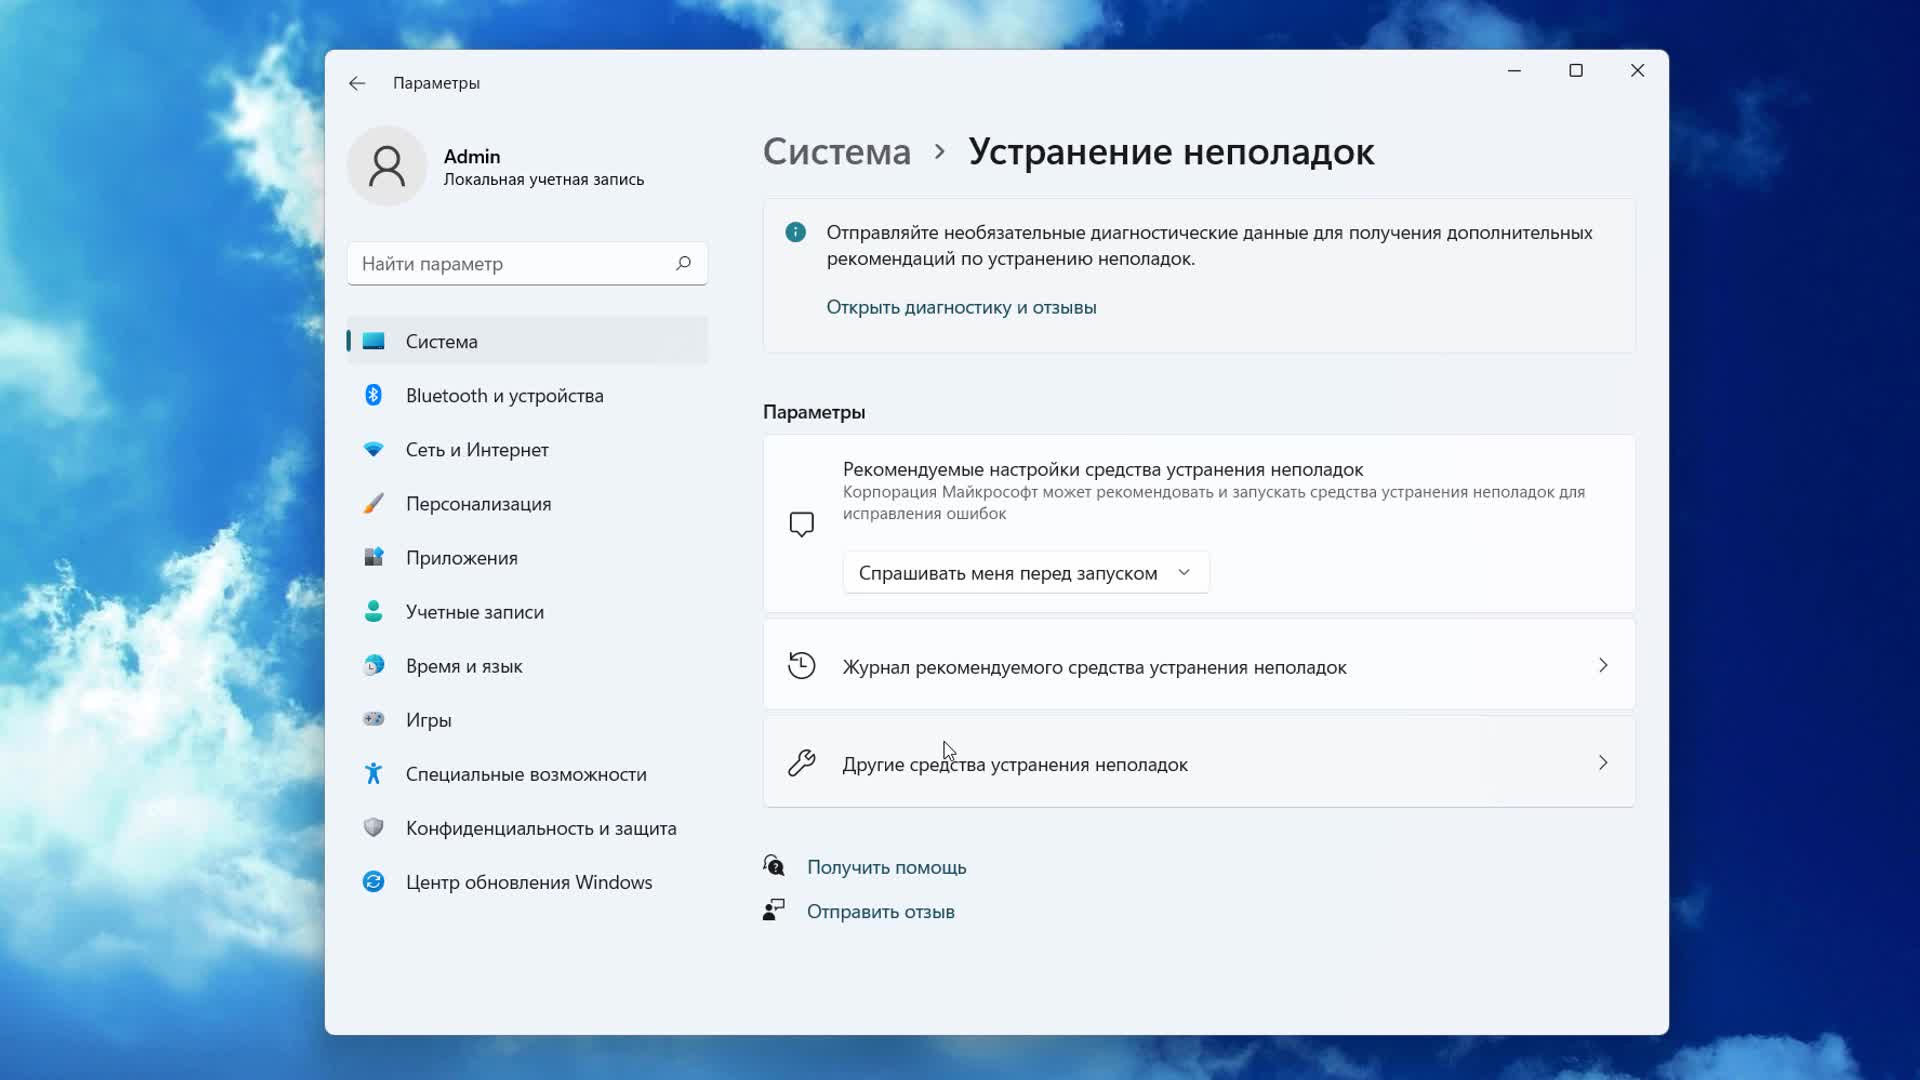Click the back arrow icon

coord(357,83)
